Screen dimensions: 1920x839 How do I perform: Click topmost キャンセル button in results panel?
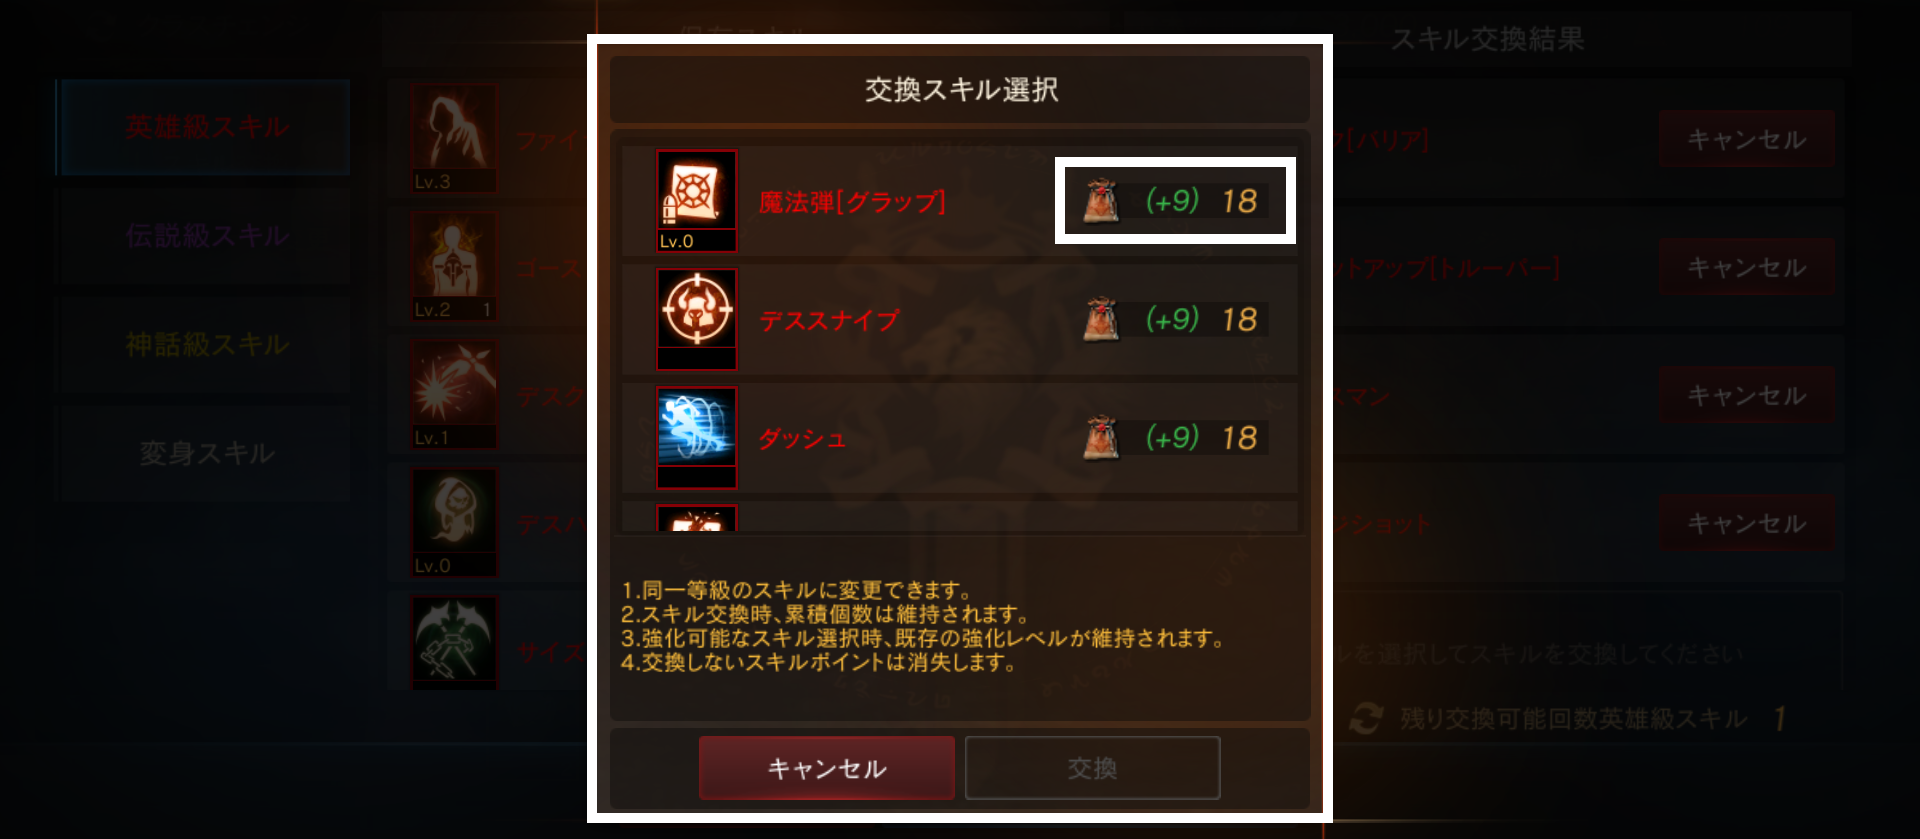1747,139
